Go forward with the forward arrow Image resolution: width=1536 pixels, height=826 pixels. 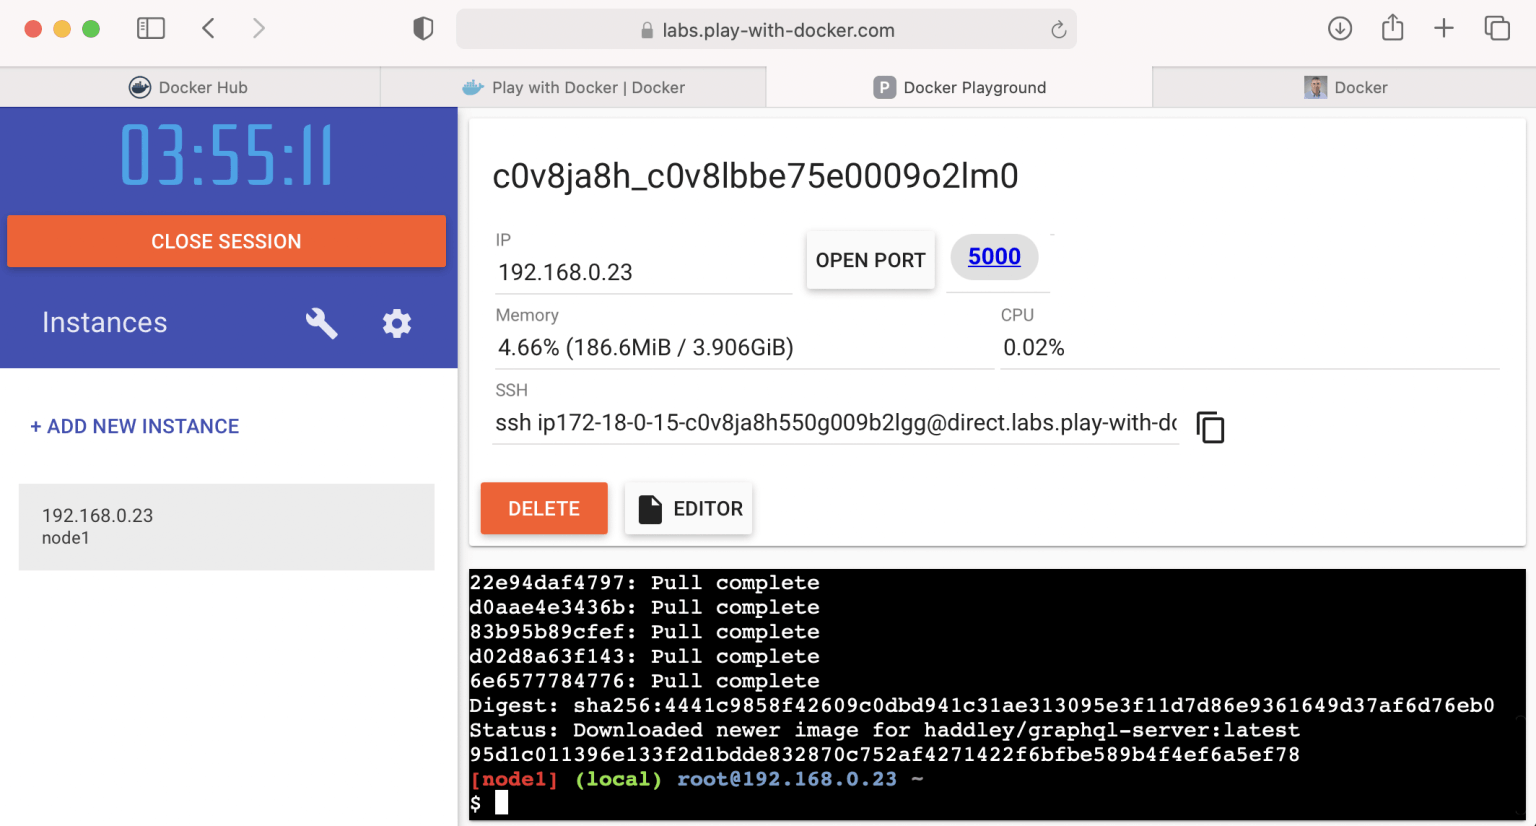point(259,28)
